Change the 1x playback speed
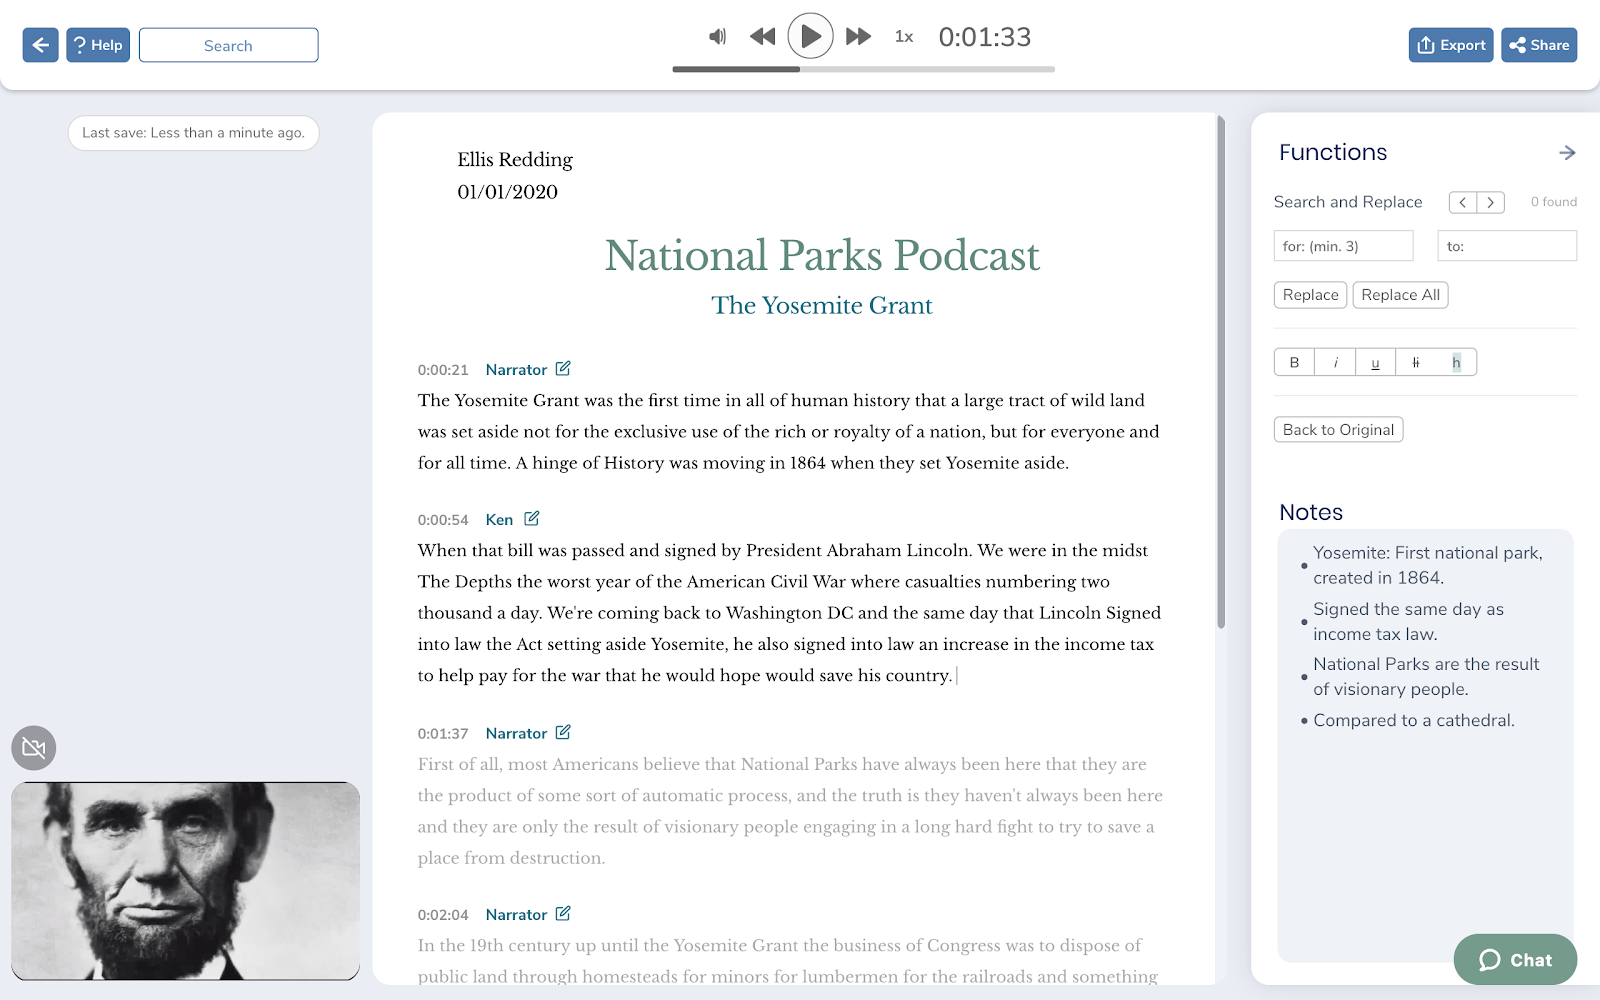The image size is (1600, 1000). pos(904,37)
